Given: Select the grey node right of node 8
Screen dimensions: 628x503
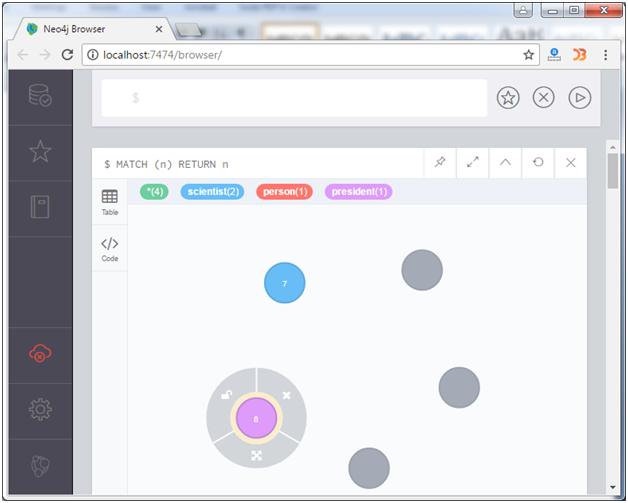Looking at the screenshot, I should pyautogui.click(x=459, y=388).
